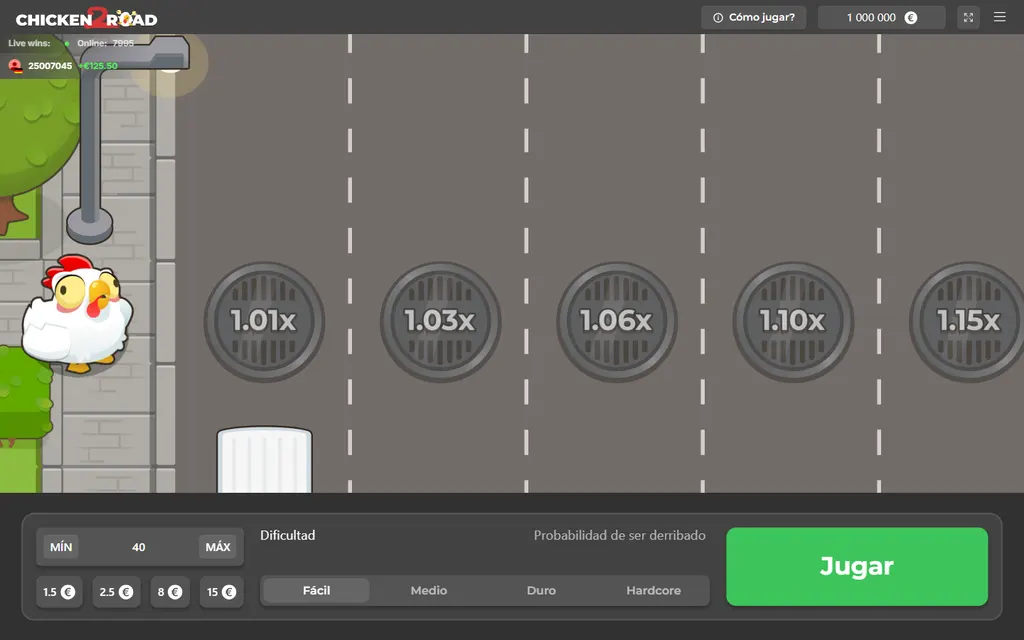Select the 1.03x manhole cover

[x=440, y=321]
